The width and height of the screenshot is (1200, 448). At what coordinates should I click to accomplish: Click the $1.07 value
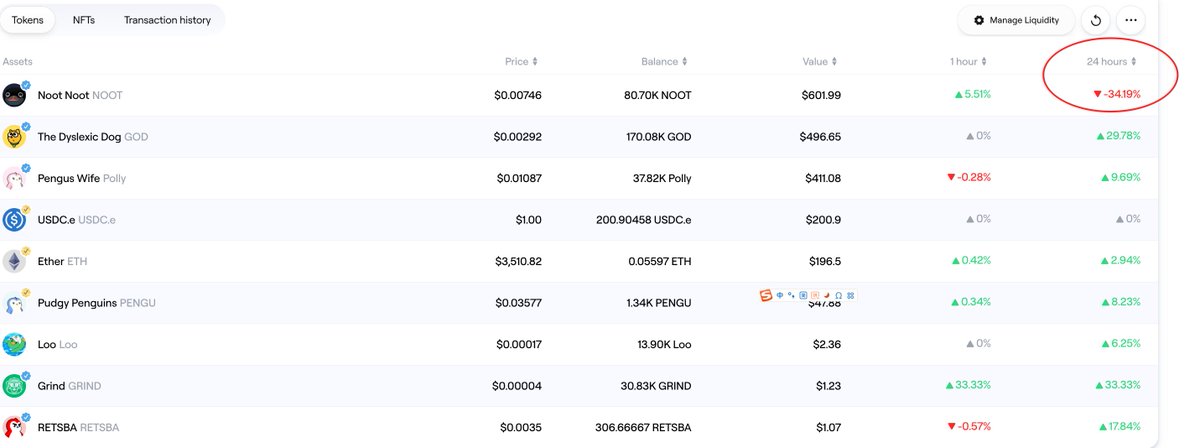coord(827,428)
